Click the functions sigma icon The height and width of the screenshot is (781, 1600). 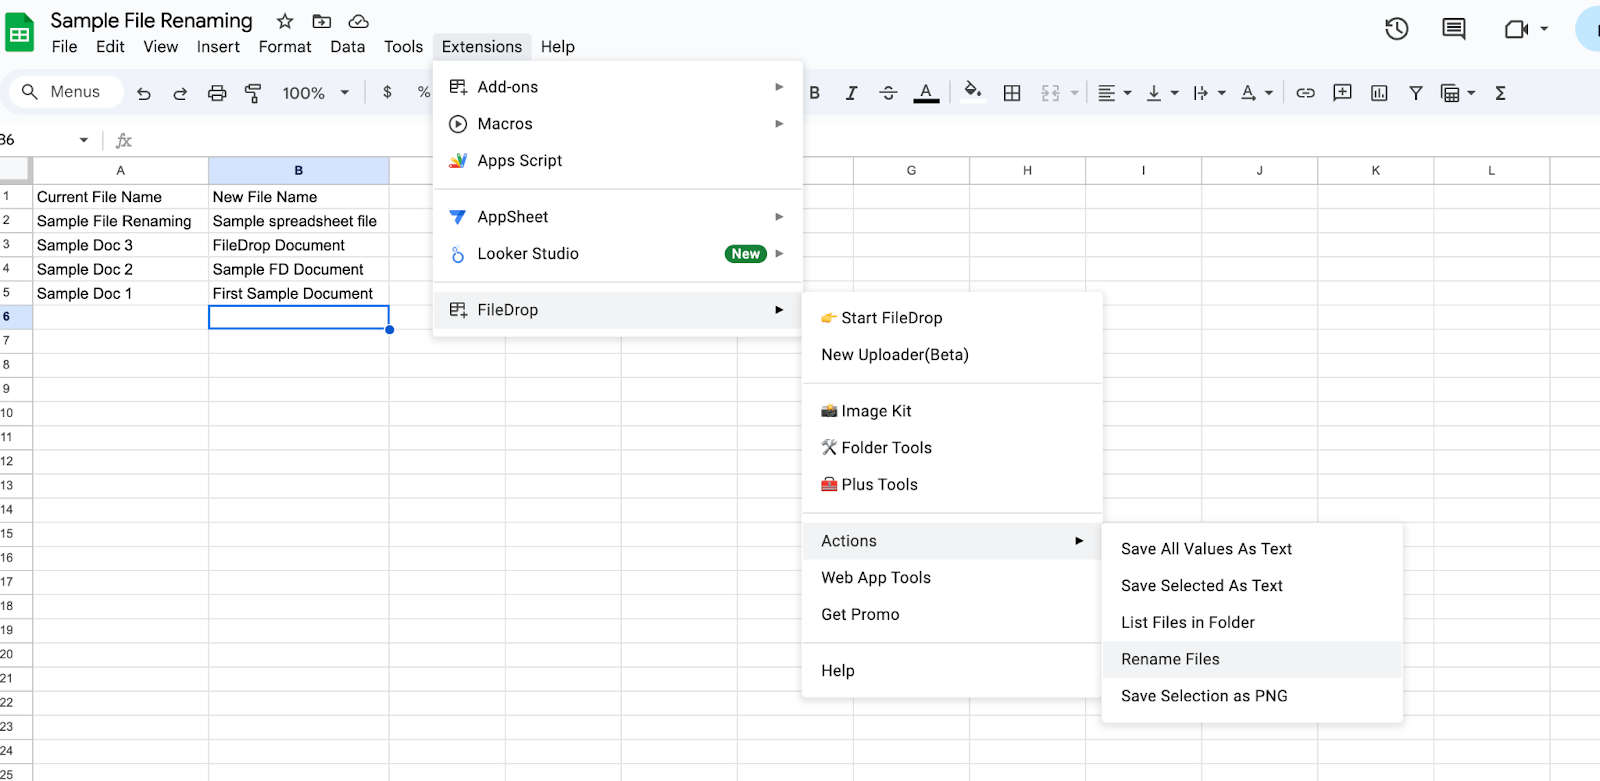1500,93
